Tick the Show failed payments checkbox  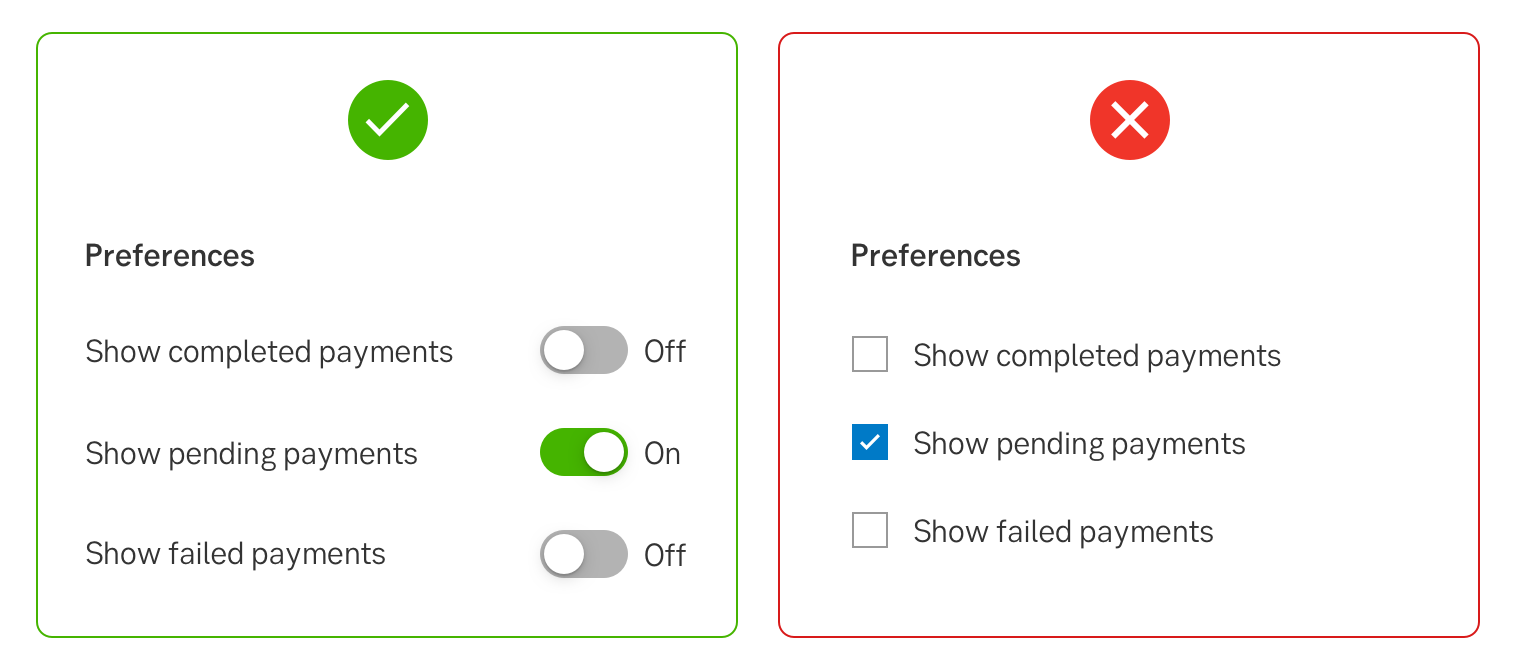870,530
